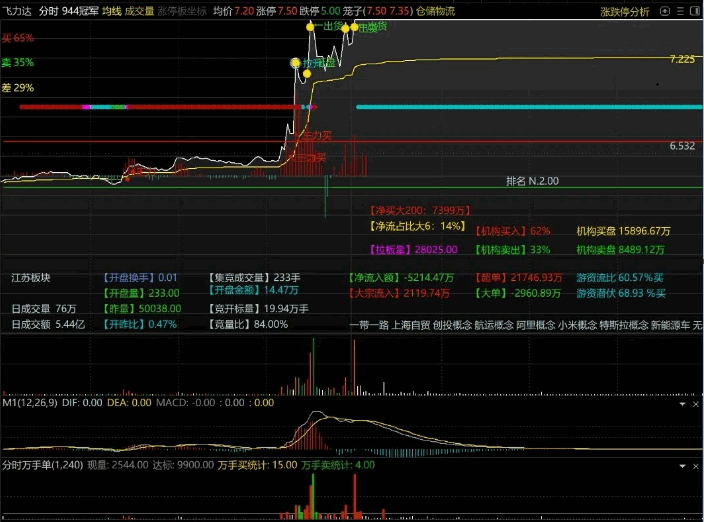704x522 pixels.
Task: Click the 大单 -2960.89万 value
Action: (518, 293)
